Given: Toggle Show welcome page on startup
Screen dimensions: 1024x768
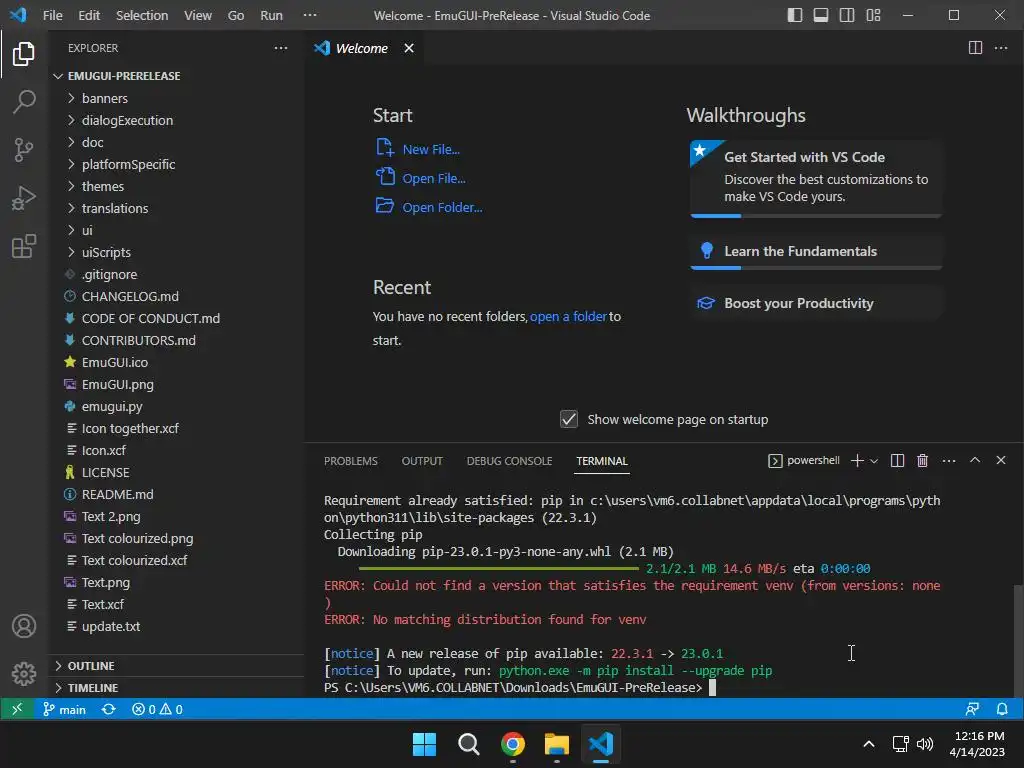Looking at the screenshot, I should pos(569,419).
